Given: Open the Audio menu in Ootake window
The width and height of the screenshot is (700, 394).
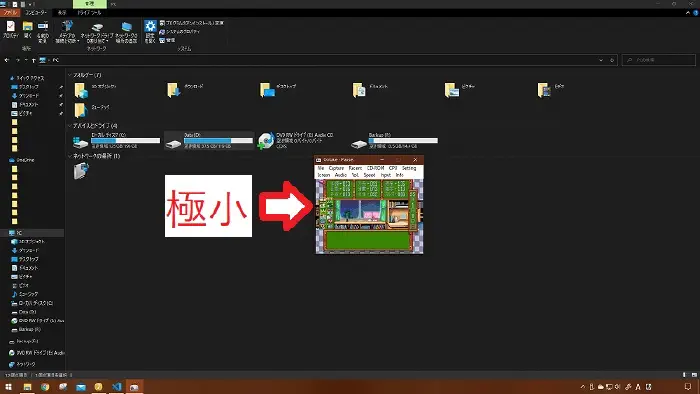Looking at the screenshot, I should coord(341,175).
